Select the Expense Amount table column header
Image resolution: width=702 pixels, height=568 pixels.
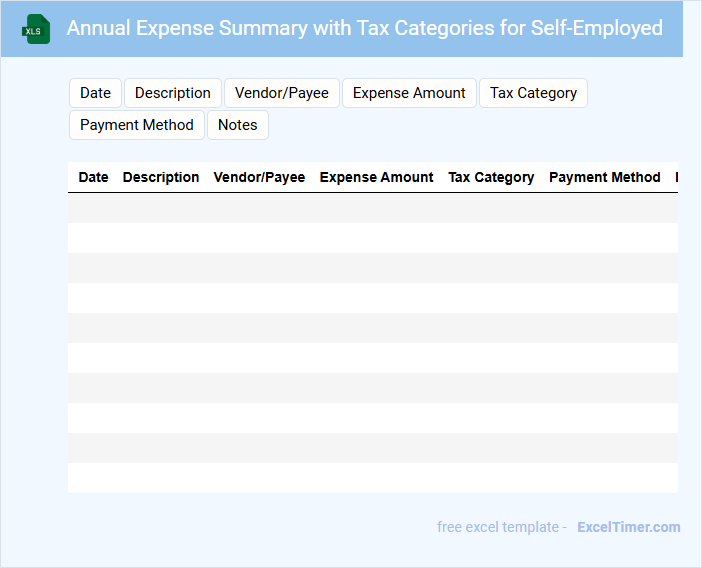click(376, 177)
